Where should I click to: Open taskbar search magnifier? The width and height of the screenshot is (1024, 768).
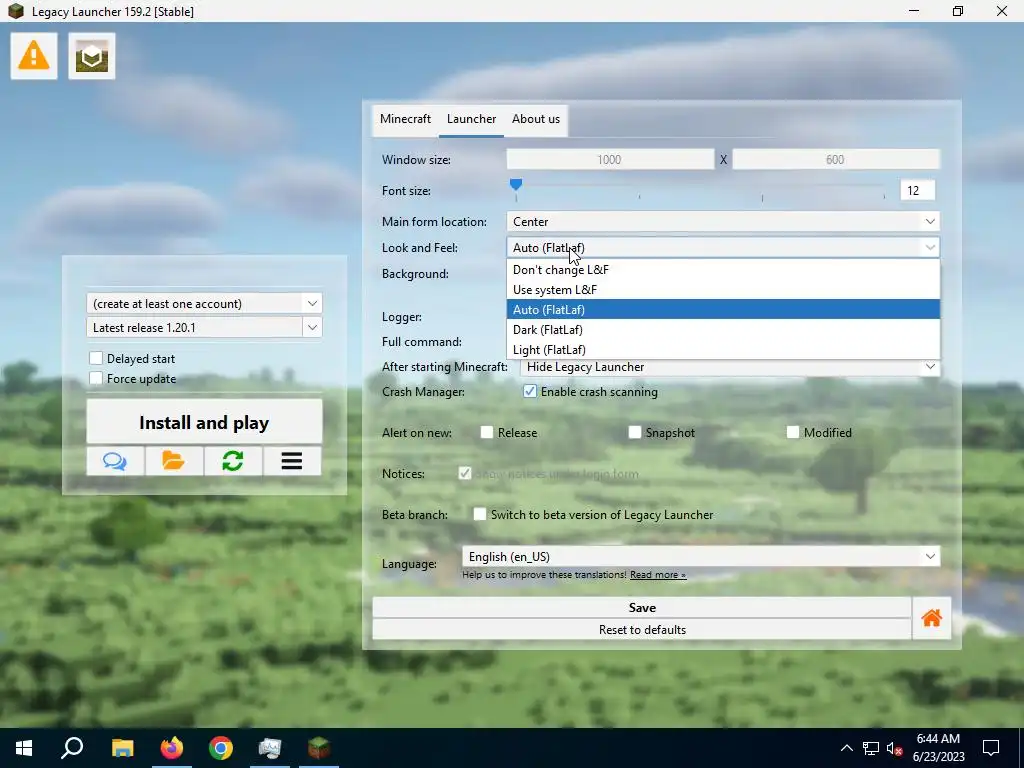tap(72, 748)
